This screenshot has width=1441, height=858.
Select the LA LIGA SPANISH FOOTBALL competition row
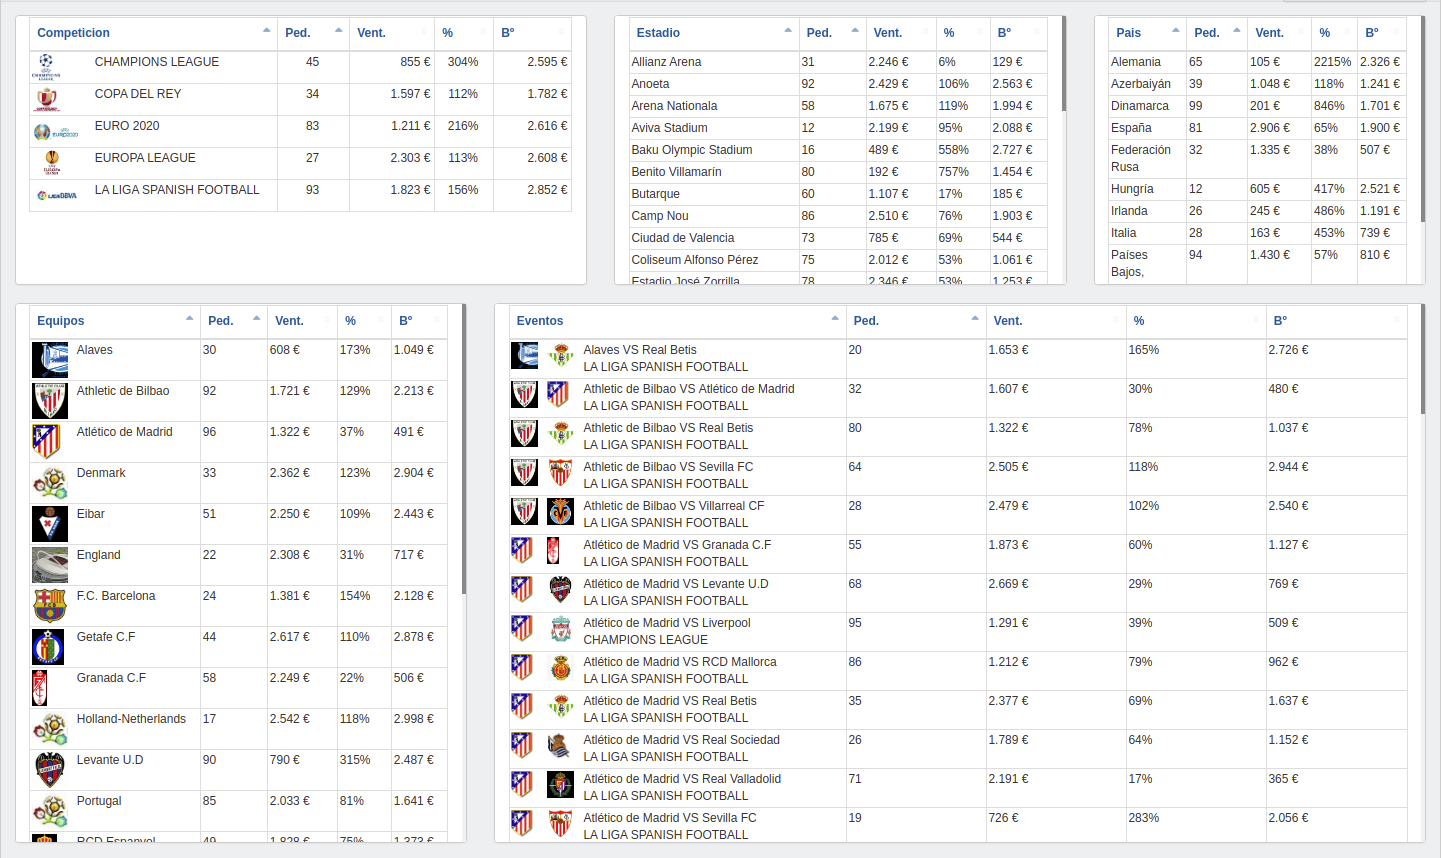click(x=301, y=195)
